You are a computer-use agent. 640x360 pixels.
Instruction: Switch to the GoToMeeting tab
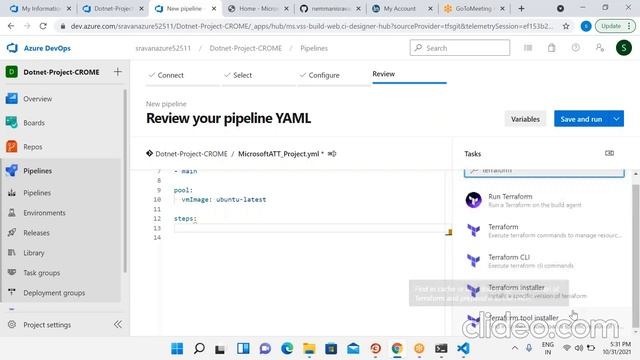point(473,9)
